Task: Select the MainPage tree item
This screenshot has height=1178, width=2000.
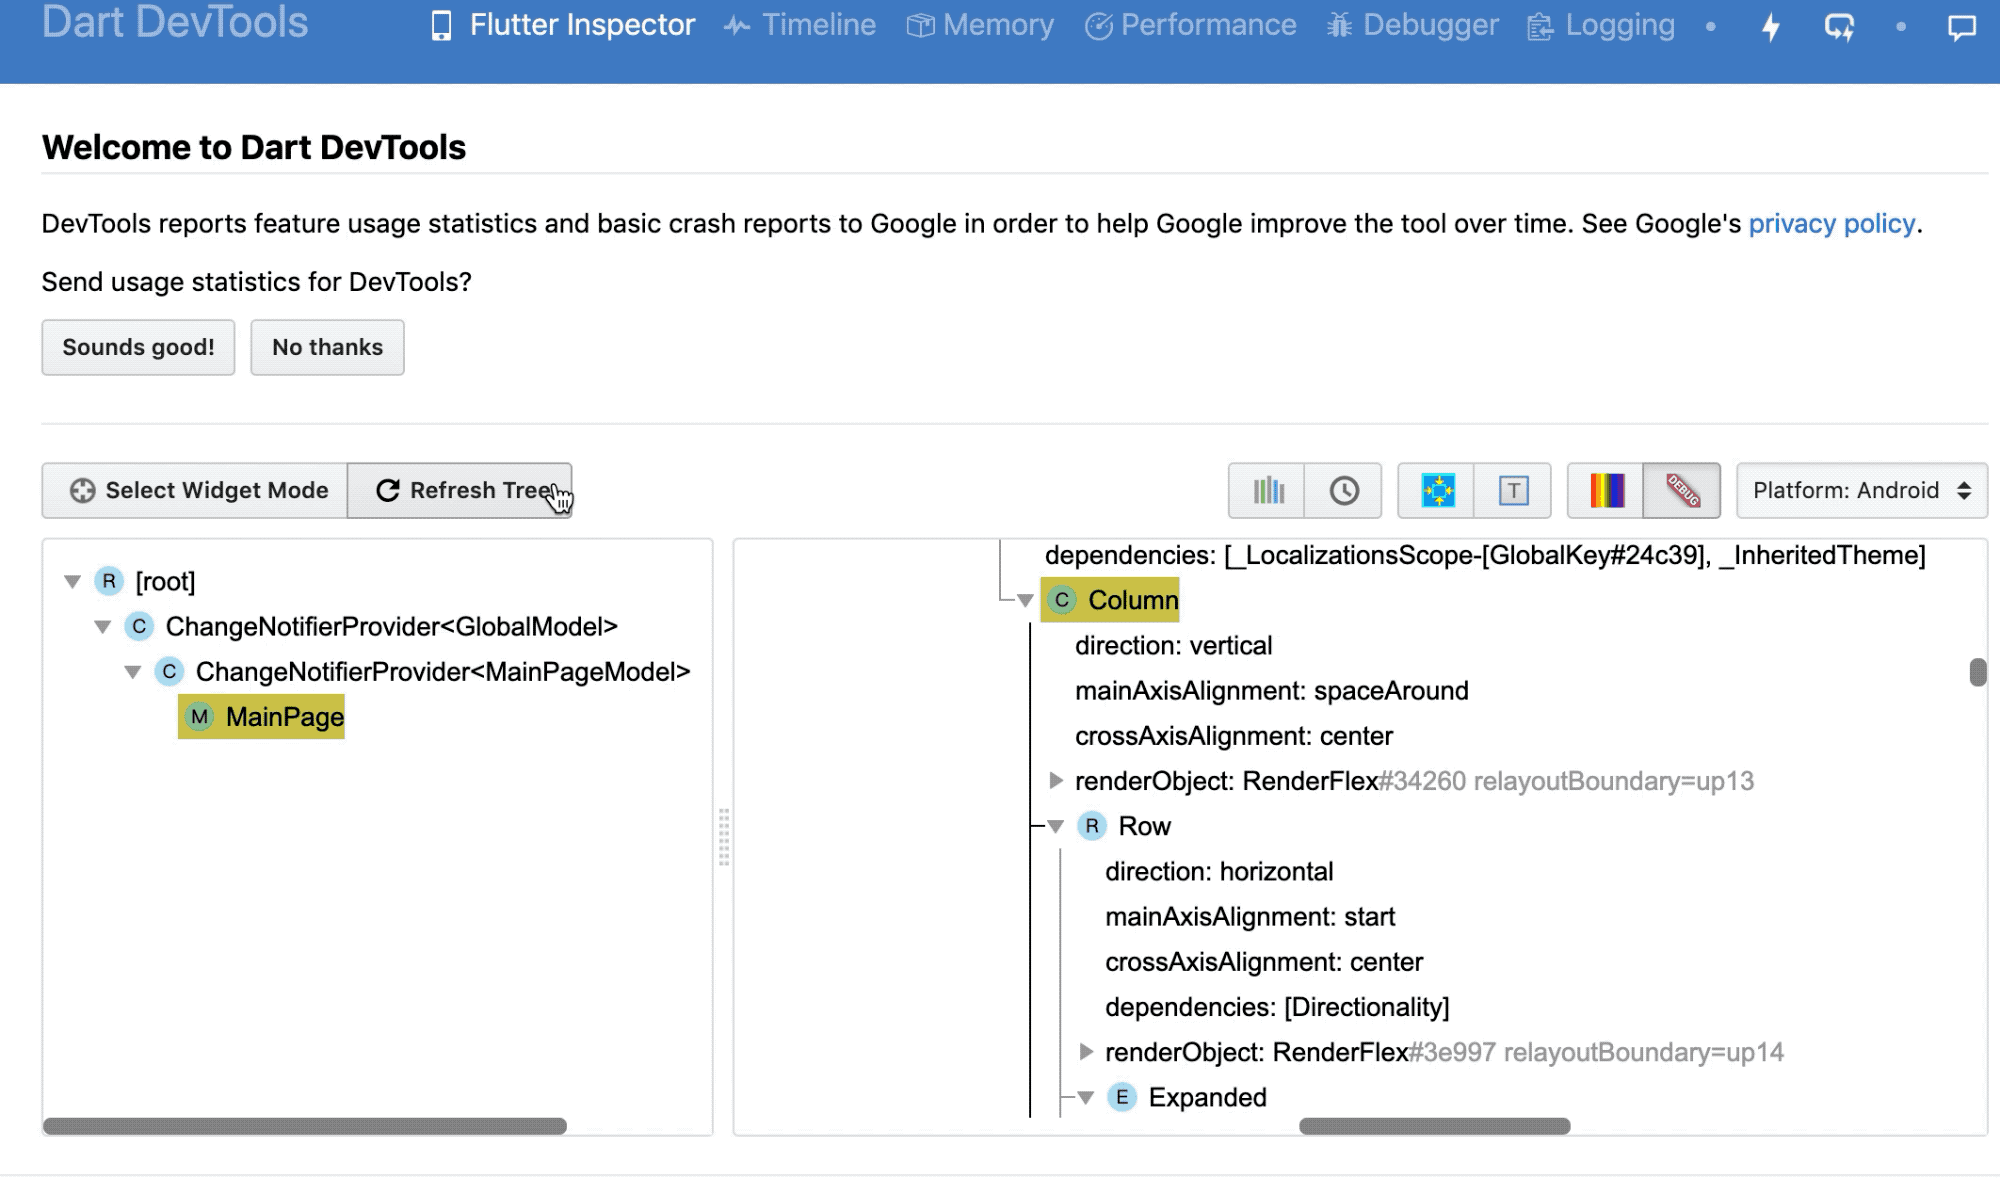Action: pos(262,717)
